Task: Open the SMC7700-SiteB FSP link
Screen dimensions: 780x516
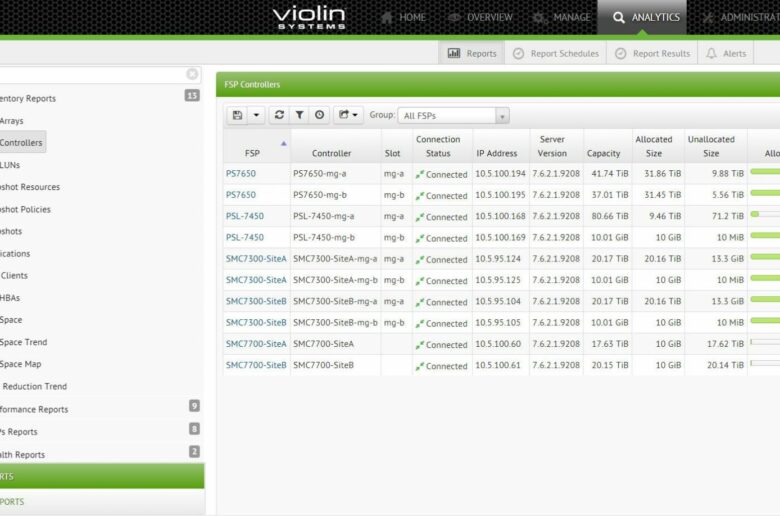Action: (x=256, y=365)
